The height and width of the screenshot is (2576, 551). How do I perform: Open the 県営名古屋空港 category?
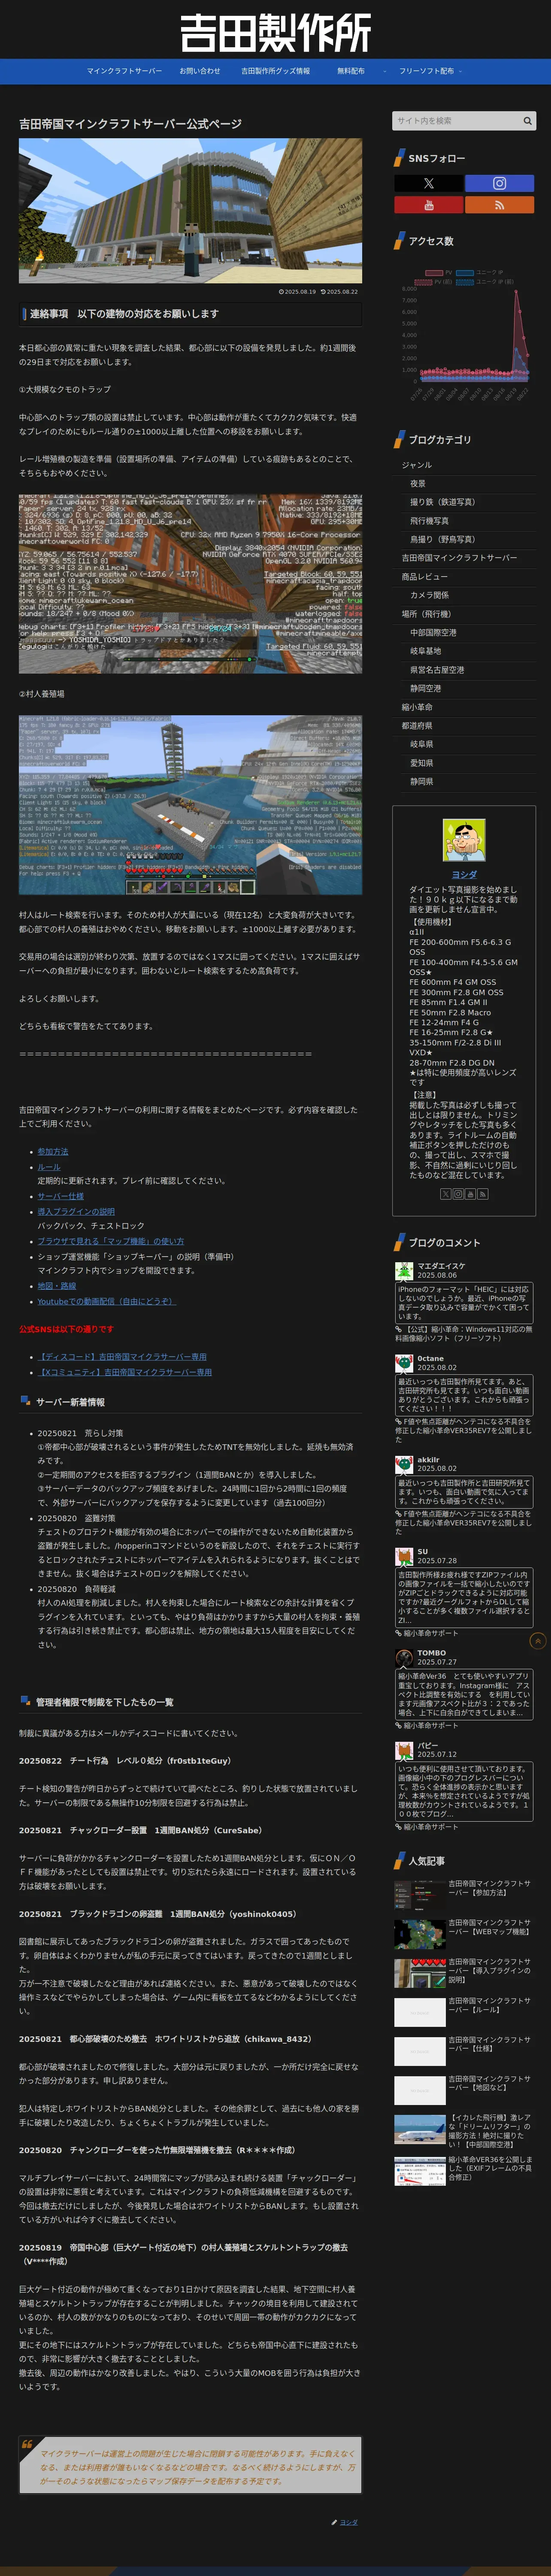[437, 670]
